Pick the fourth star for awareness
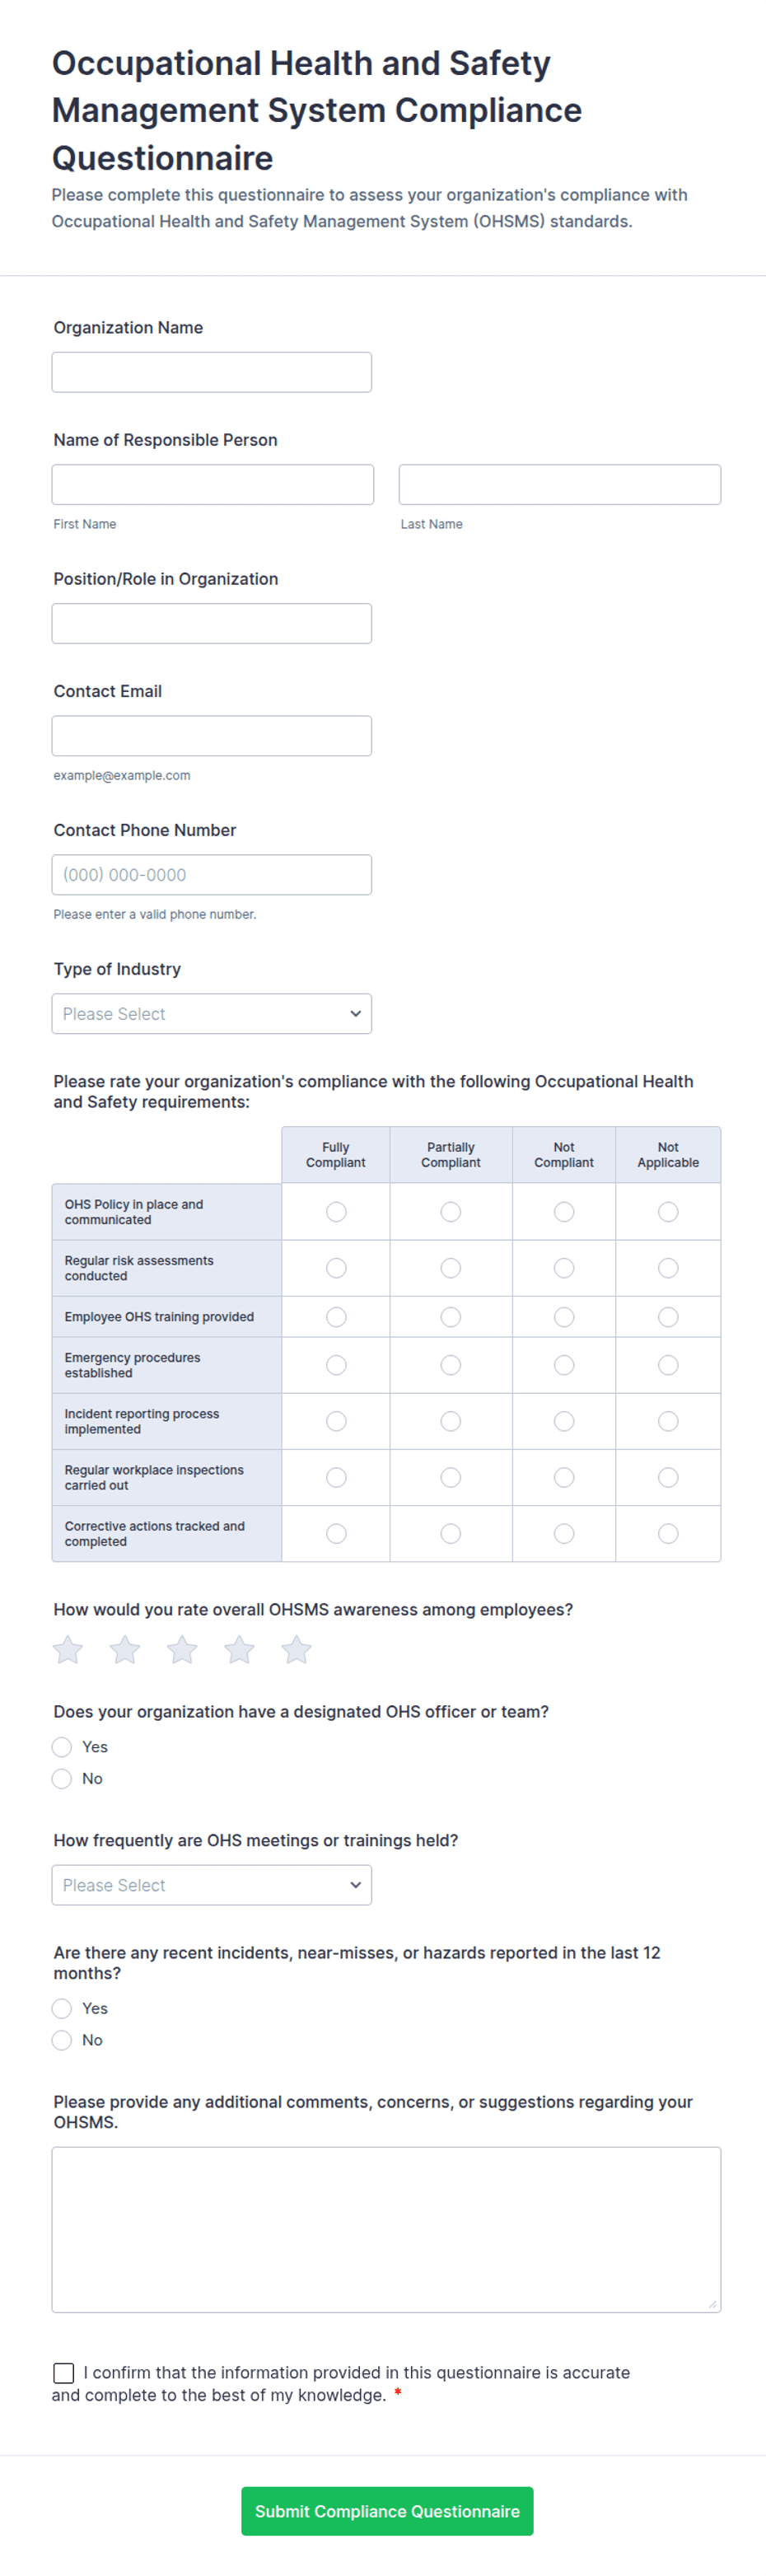The height and width of the screenshot is (2576, 766). pyautogui.click(x=239, y=1649)
